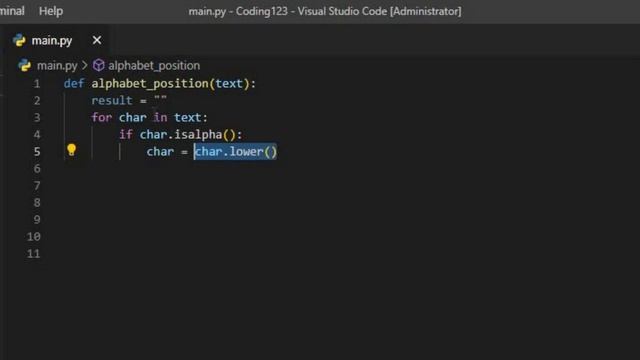This screenshot has width=640, height=360.
Task: Click the empty string quotes on line 2
Action: (x=160, y=99)
